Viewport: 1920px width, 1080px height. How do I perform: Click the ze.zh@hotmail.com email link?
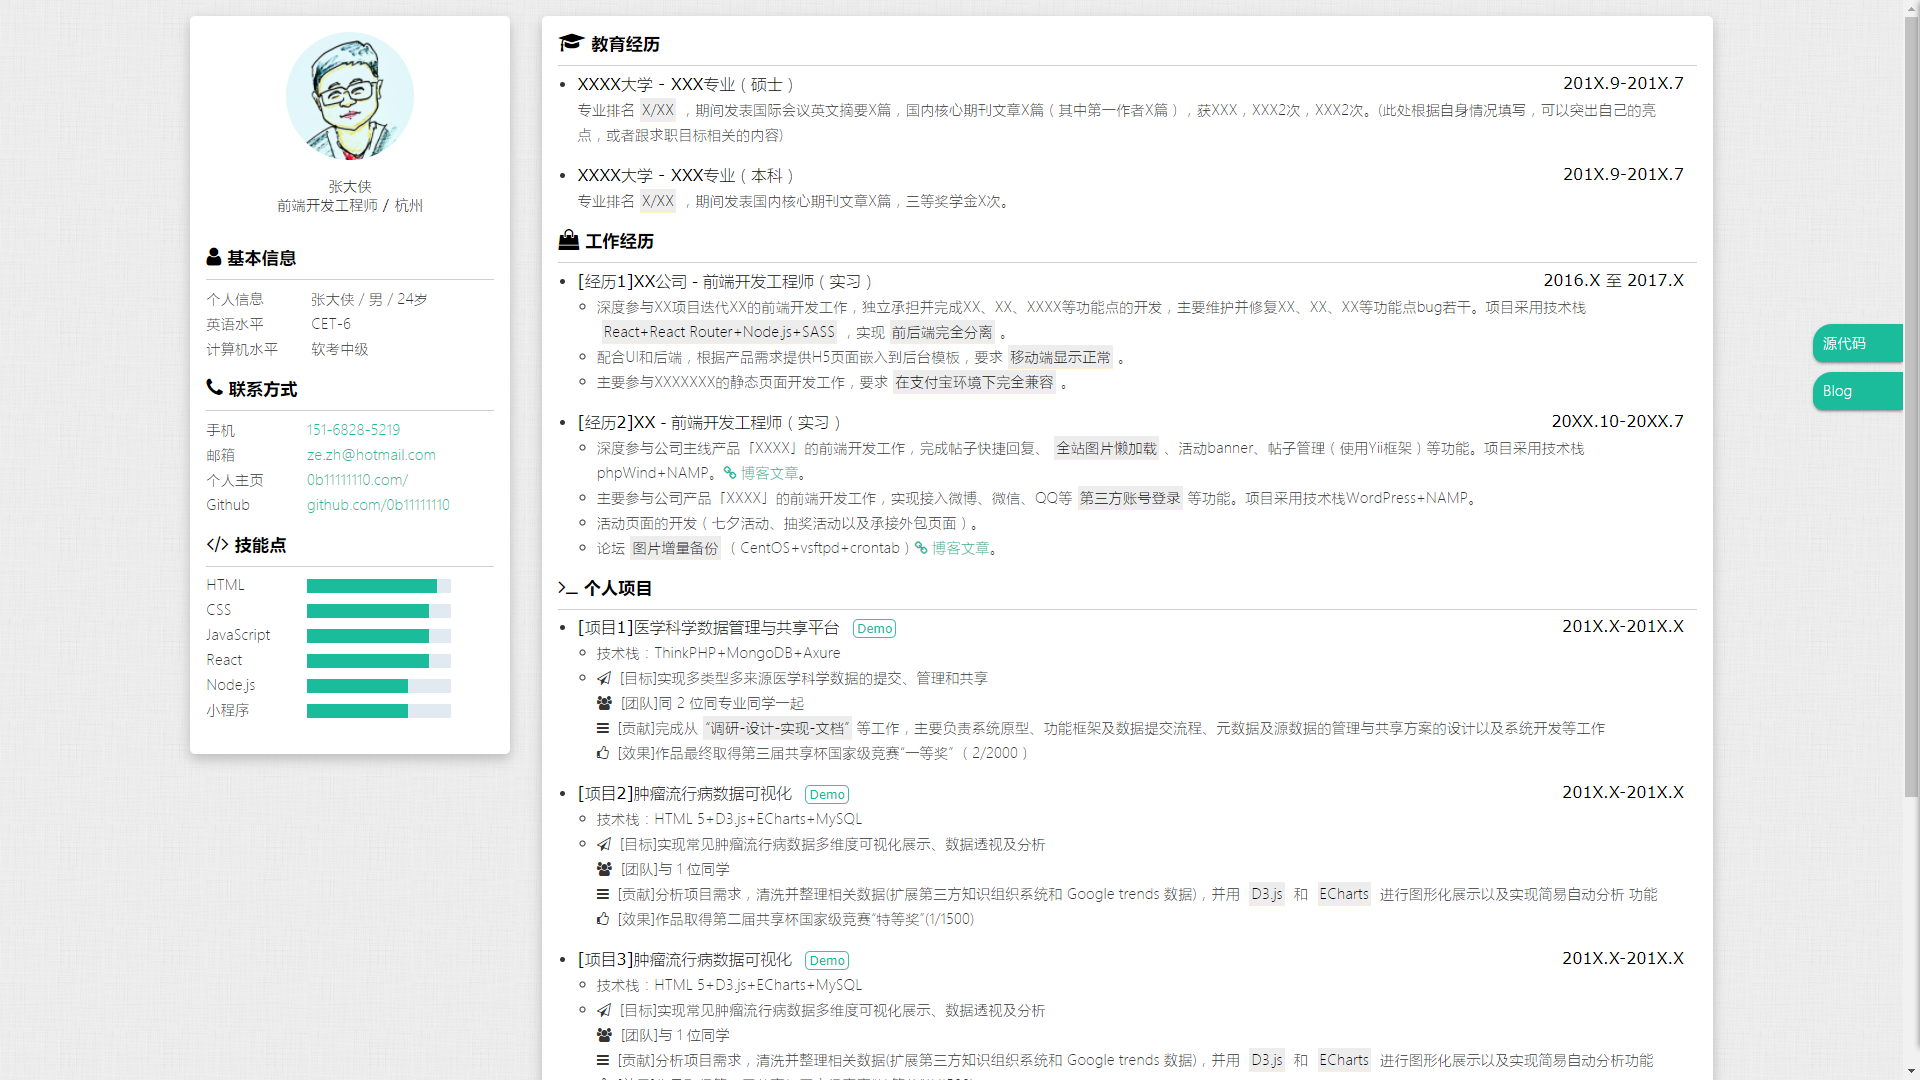(x=371, y=454)
